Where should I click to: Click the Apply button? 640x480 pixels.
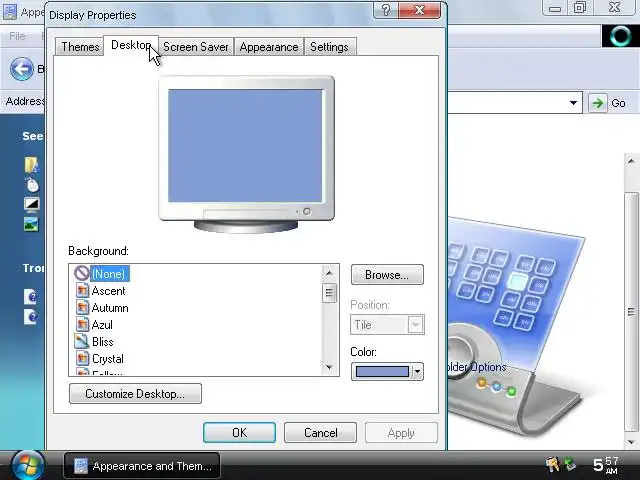point(401,433)
